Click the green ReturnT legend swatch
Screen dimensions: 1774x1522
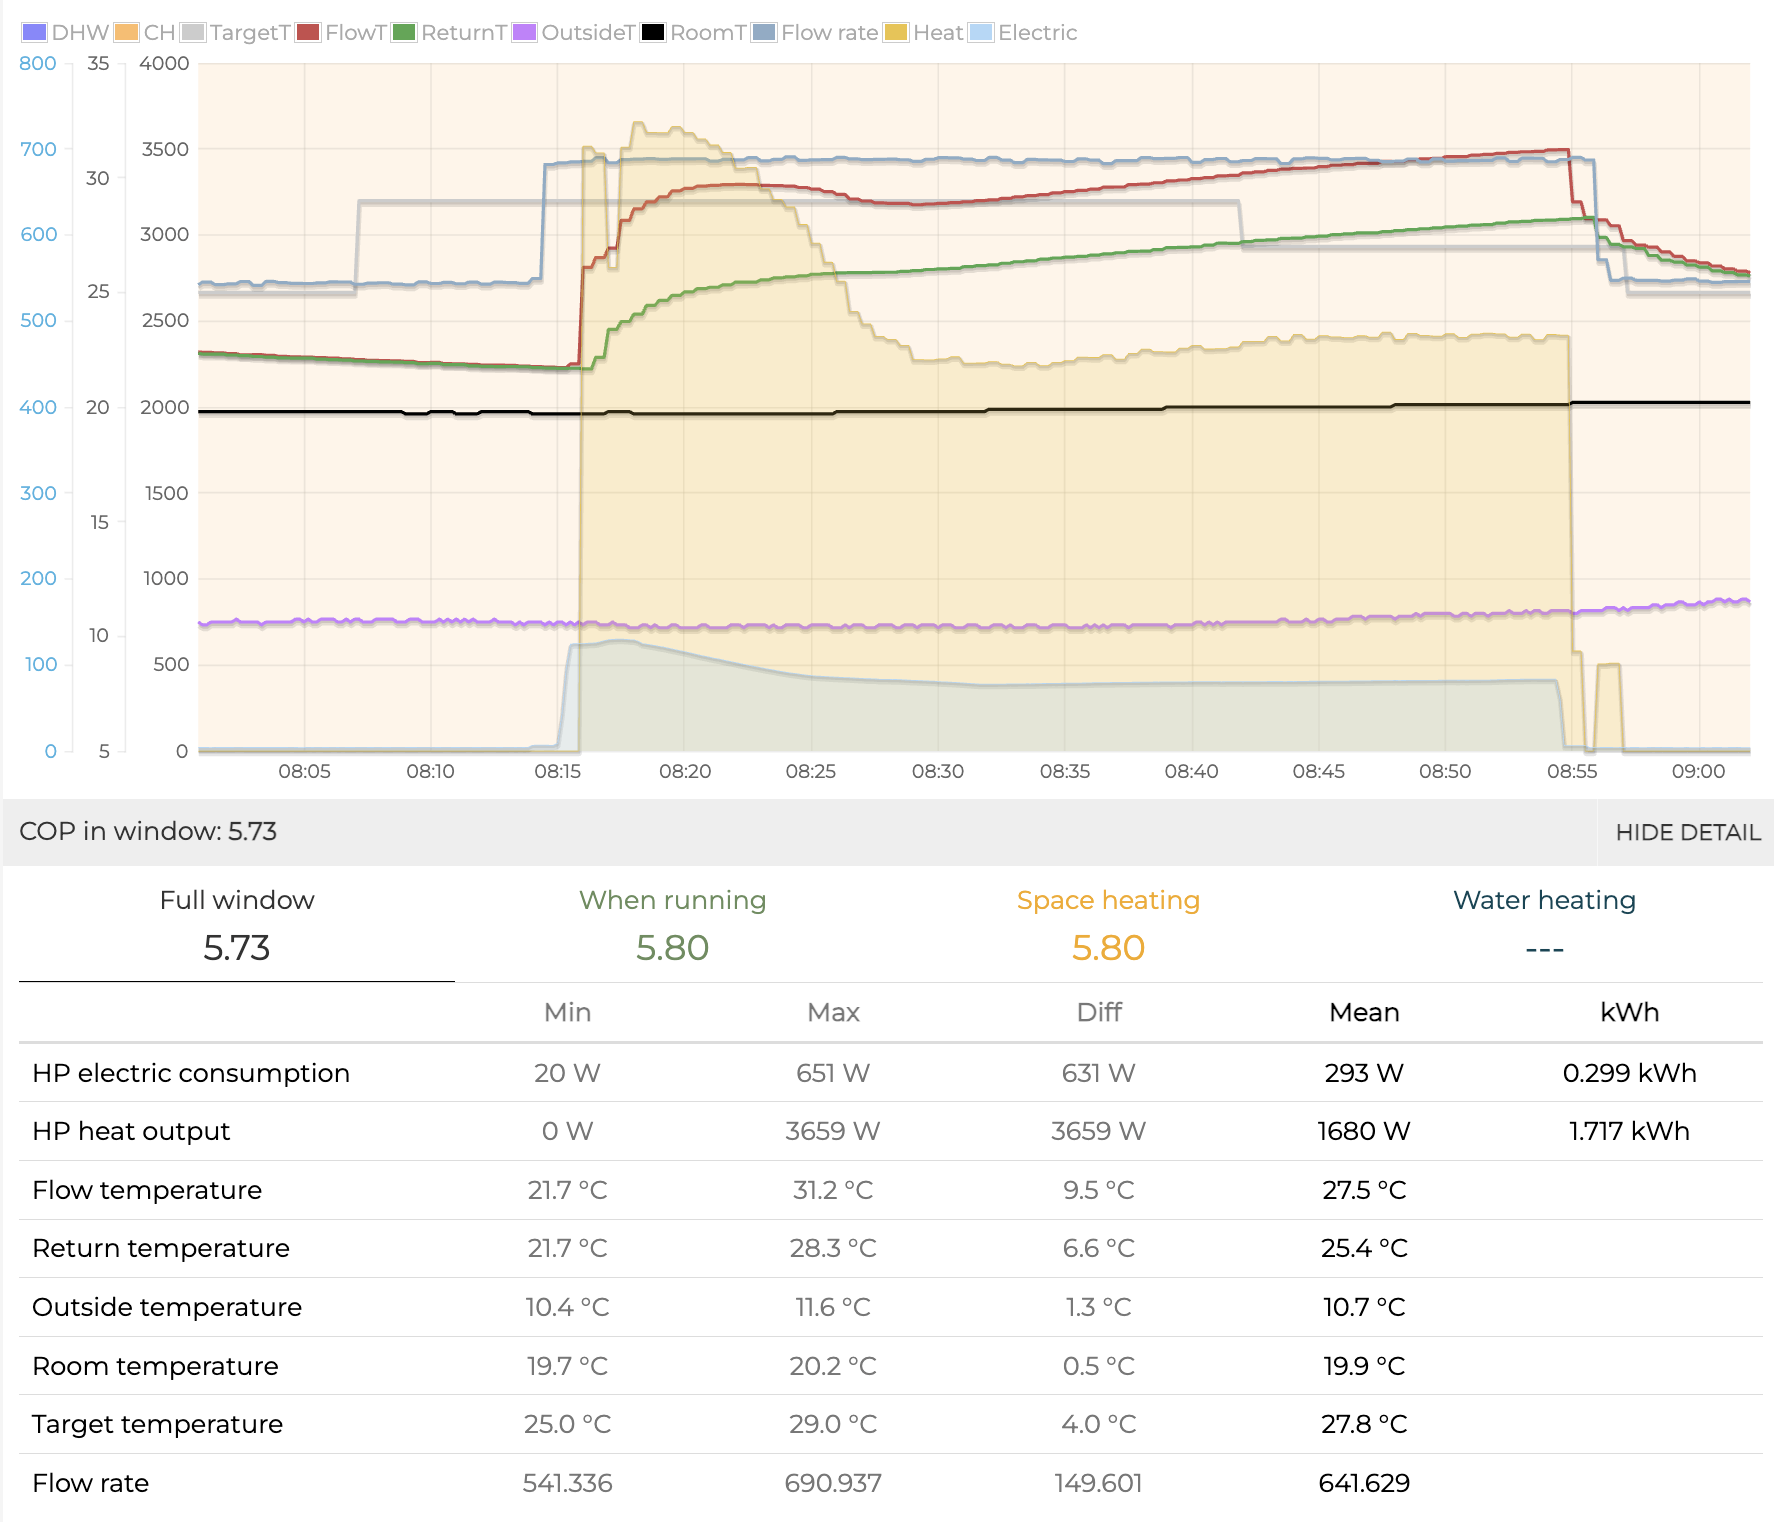[x=404, y=32]
